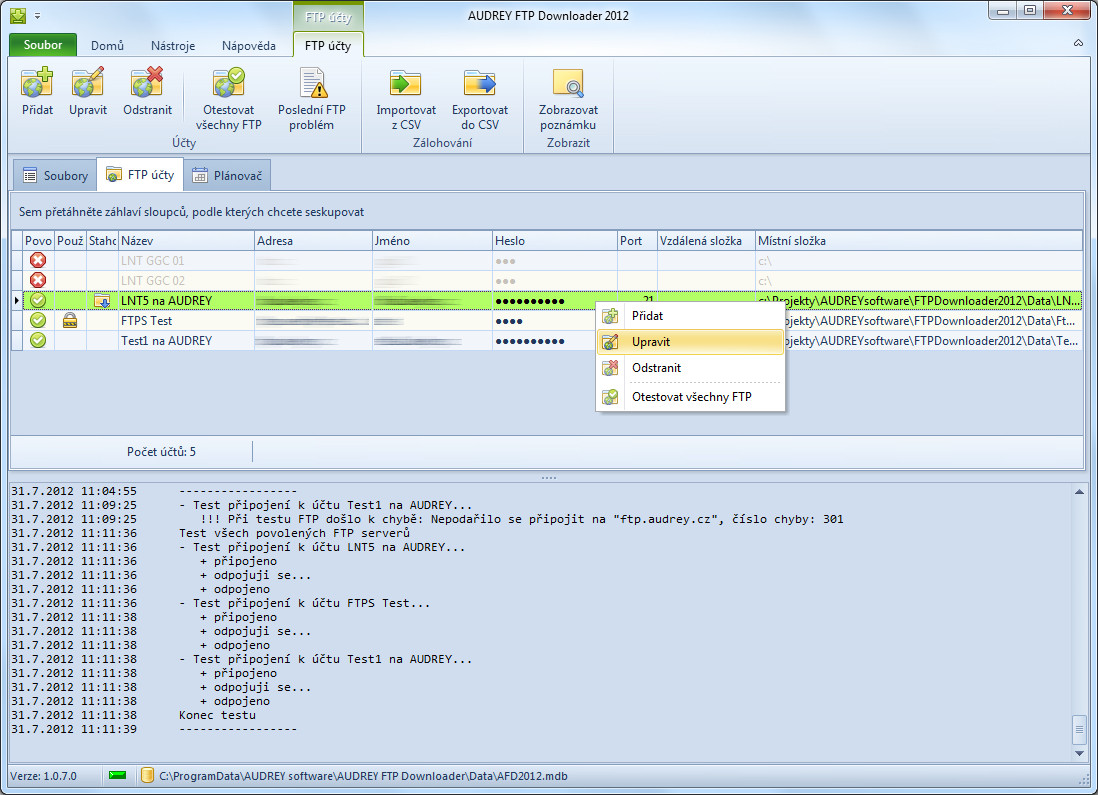This screenshot has height=795, width=1098.
Task: Sort by the Povo column header
Action: 39,241
